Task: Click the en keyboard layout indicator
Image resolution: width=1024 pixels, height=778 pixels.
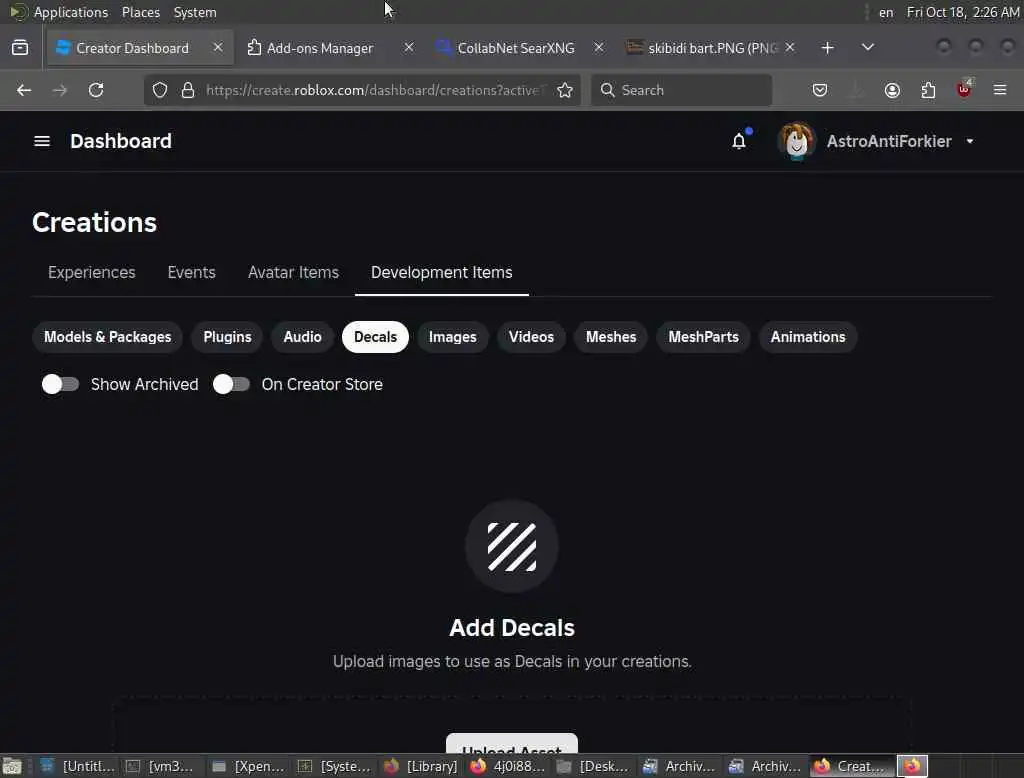Action: point(886,12)
